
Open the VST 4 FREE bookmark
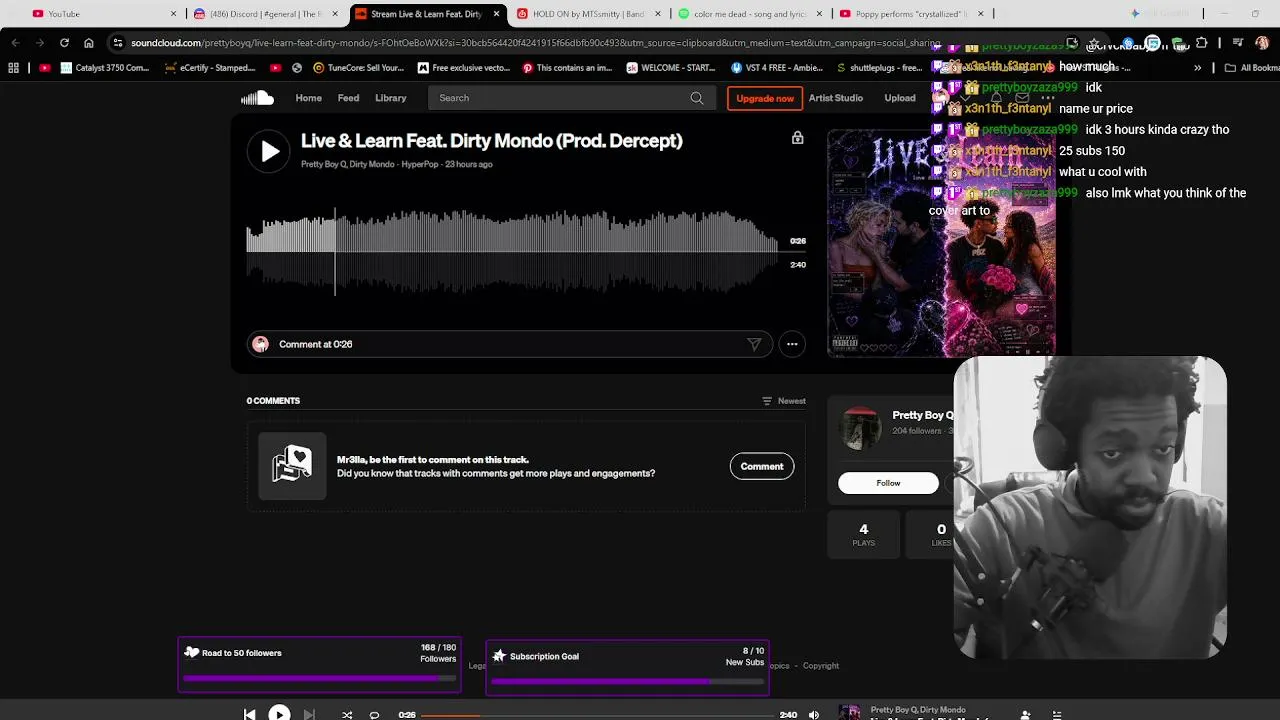click(x=776, y=68)
